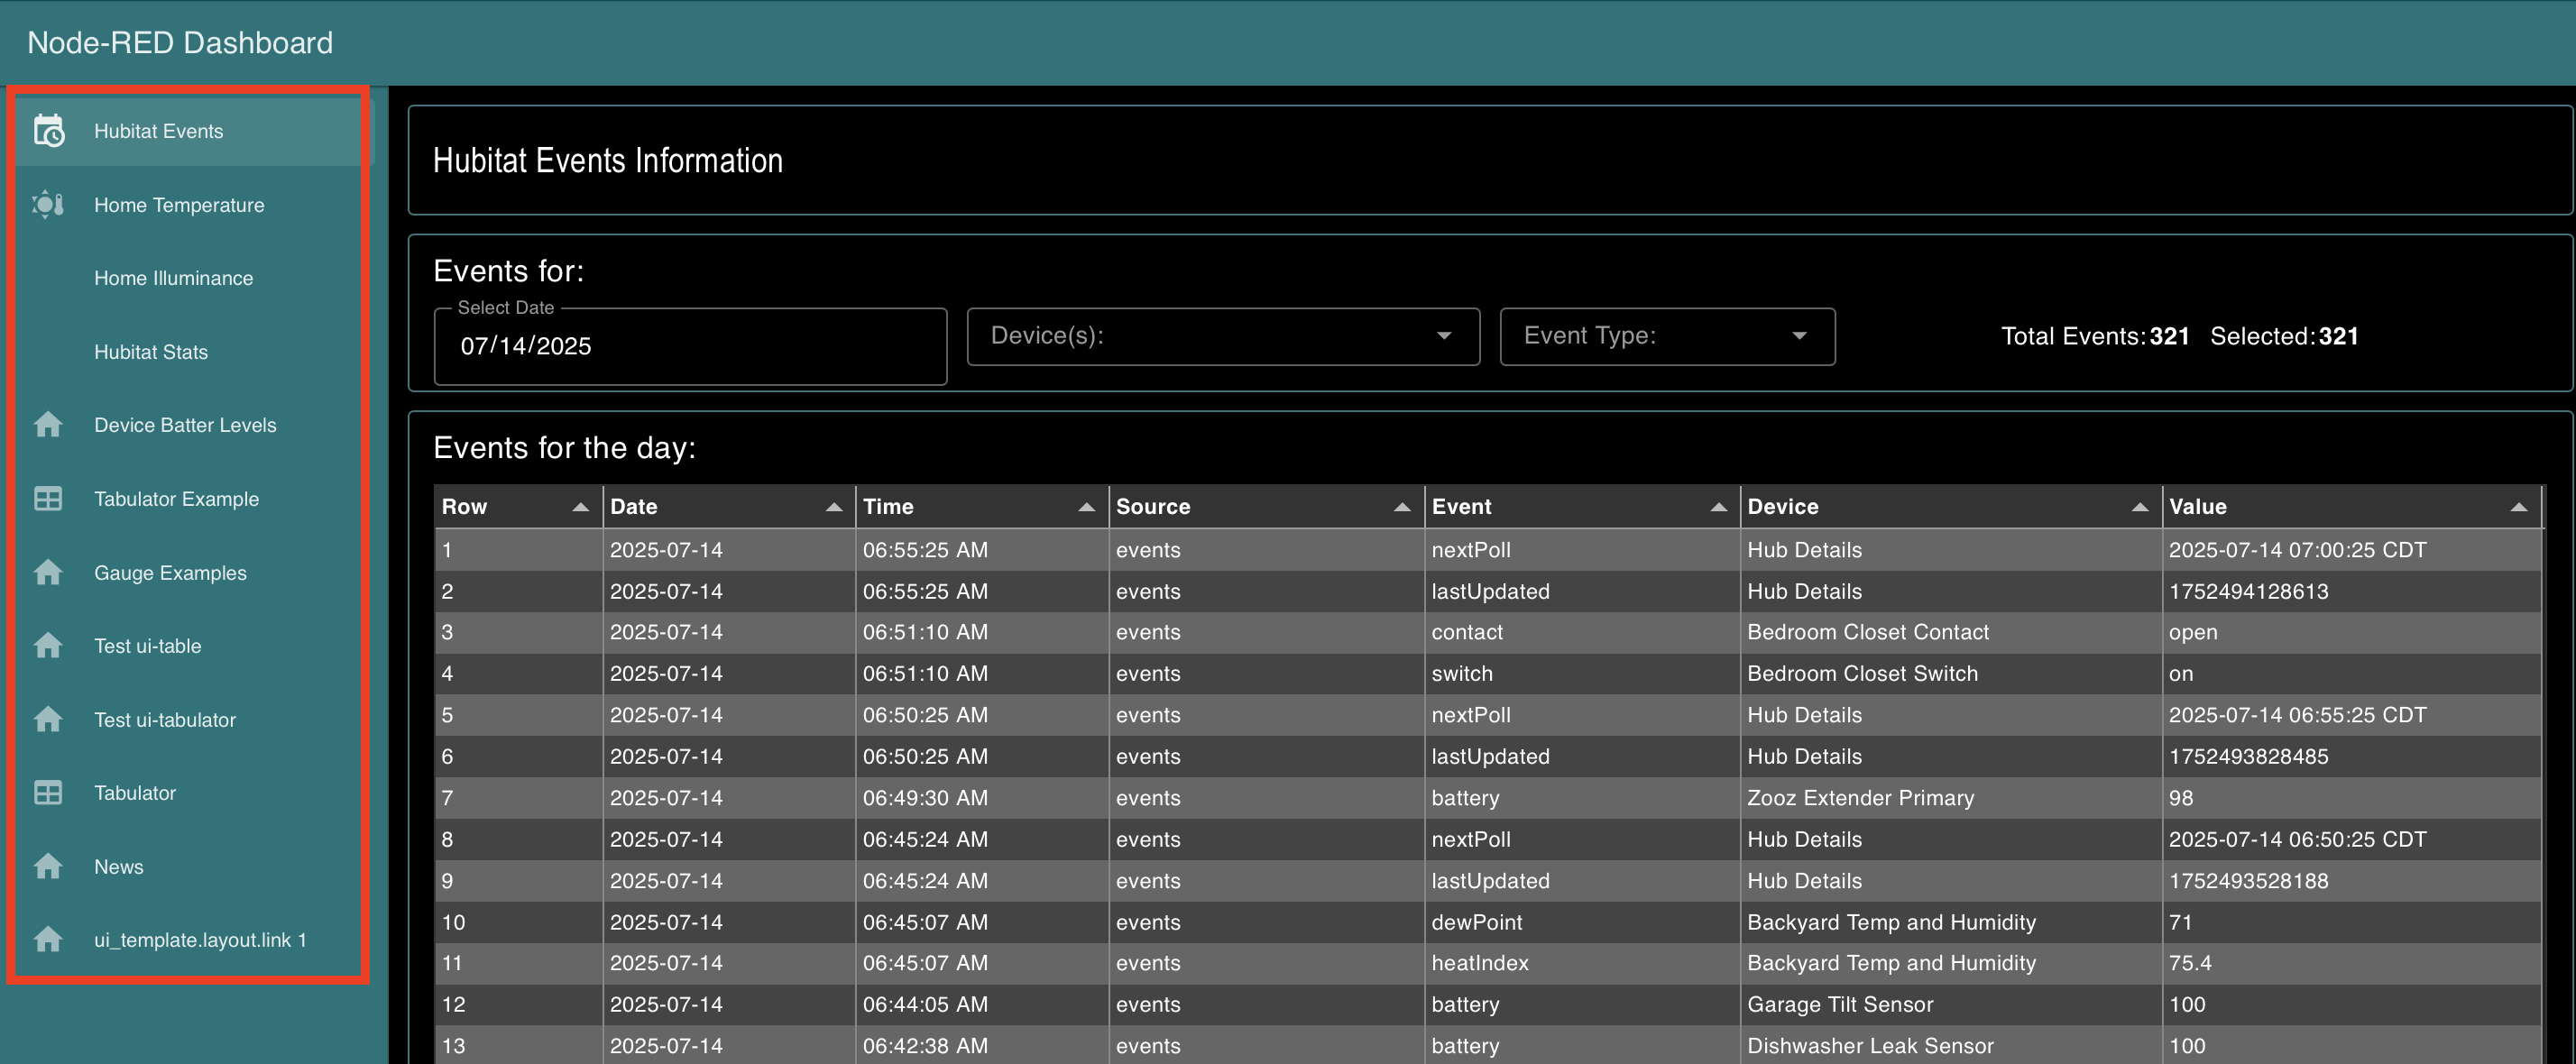Open Device Batter Levels page
The image size is (2576, 1064).
coord(188,425)
